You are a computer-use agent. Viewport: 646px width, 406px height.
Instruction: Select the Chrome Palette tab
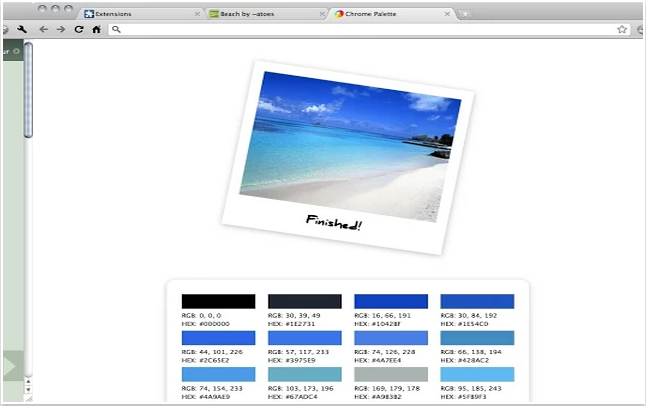(380, 14)
